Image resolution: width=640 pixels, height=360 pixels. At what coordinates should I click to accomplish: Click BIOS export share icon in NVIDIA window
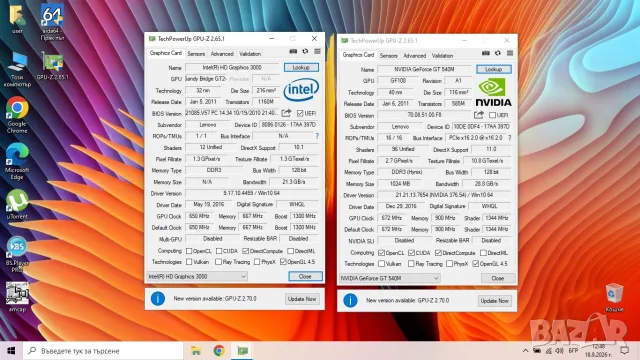point(479,115)
